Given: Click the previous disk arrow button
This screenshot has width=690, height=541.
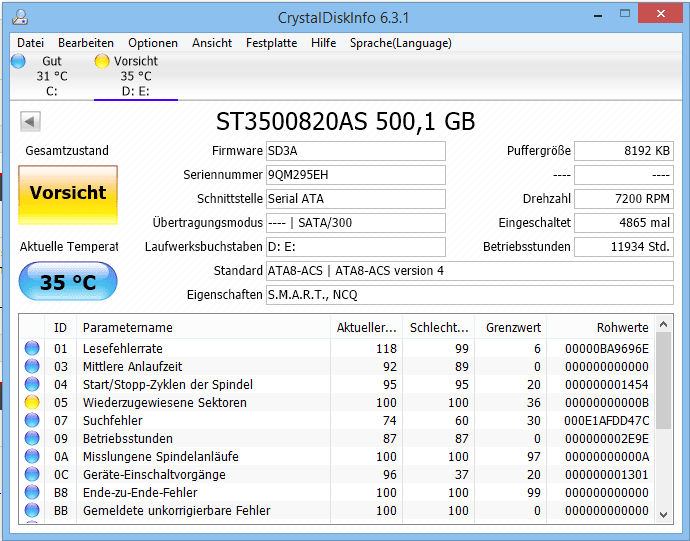Looking at the screenshot, I should click(30, 121).
